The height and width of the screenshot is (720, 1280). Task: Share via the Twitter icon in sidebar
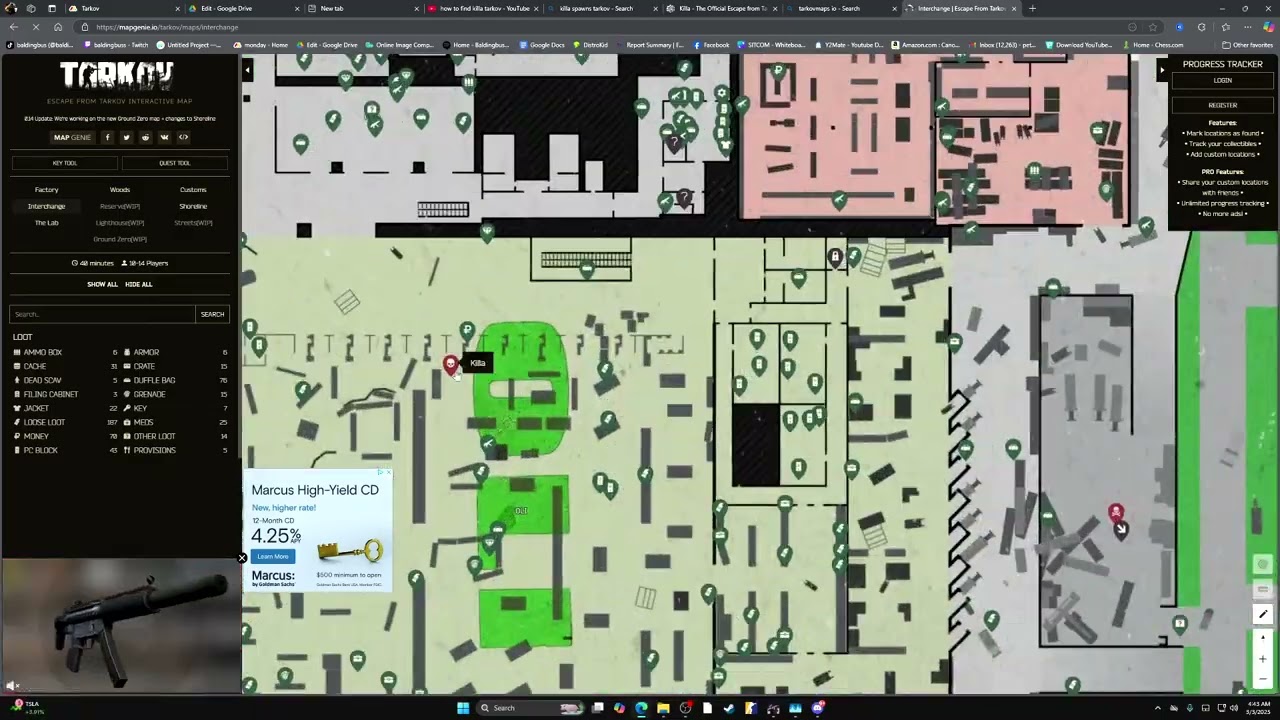tap(126, 137)
